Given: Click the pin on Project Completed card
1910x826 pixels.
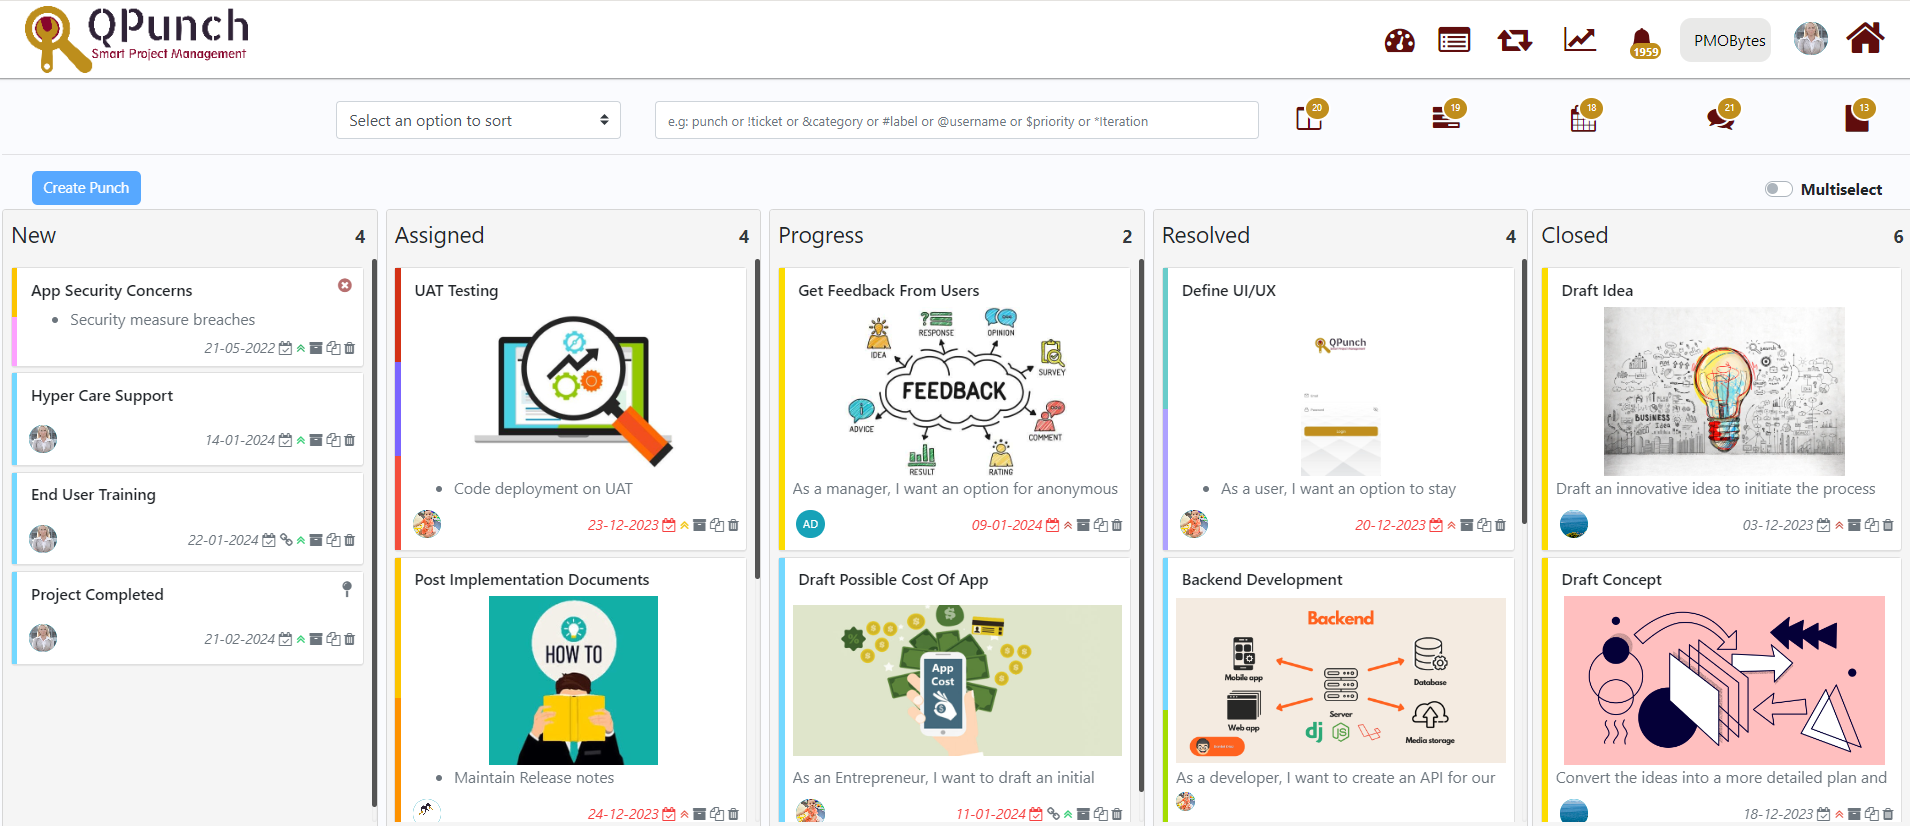Looking at the screenshot, I should coord(347,589).
